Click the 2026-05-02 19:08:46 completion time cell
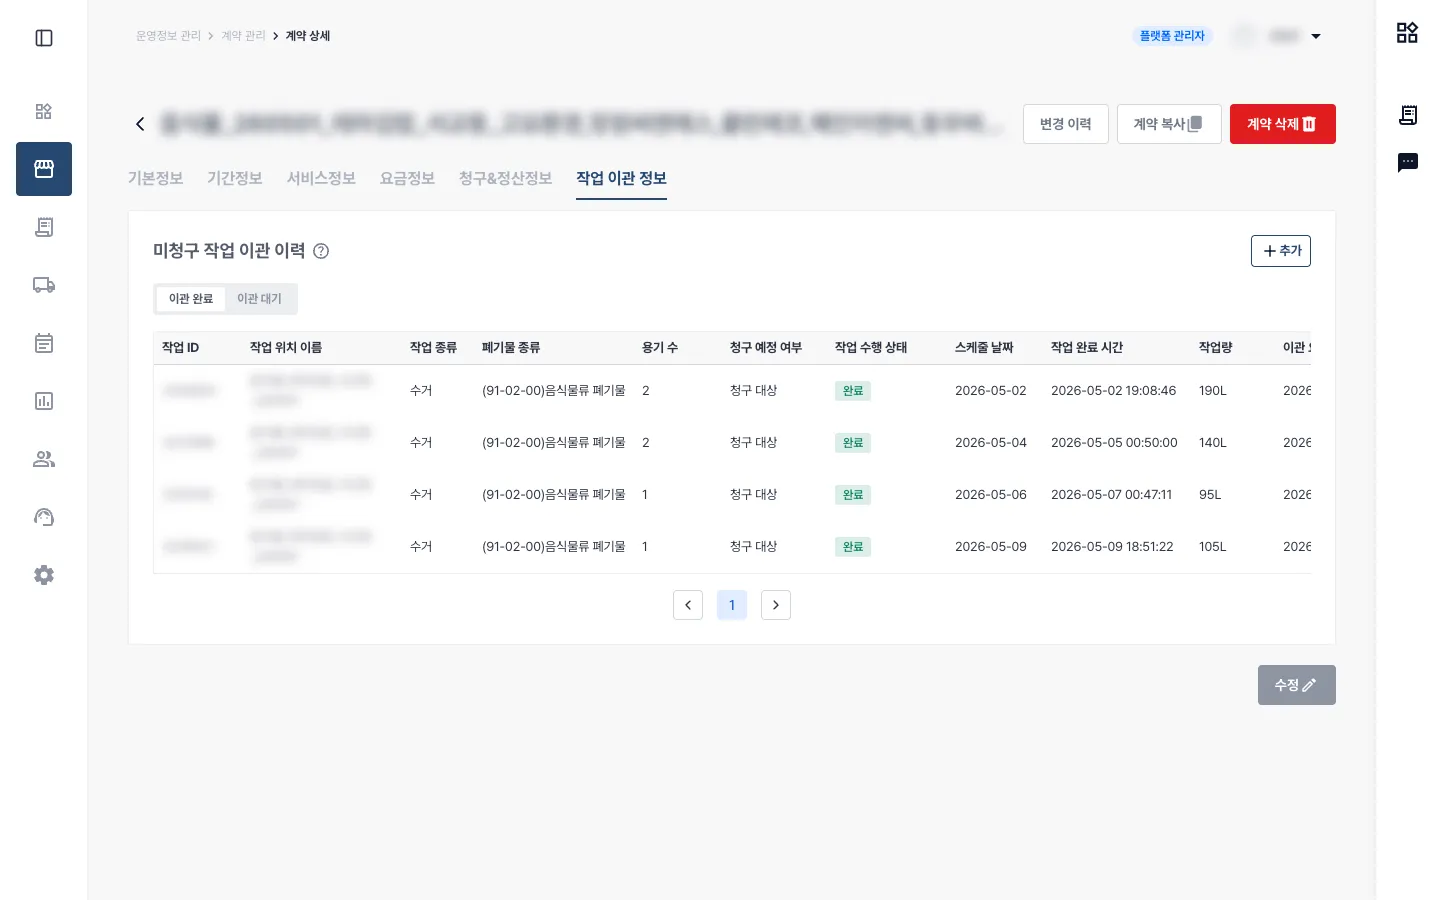This screenshot has width=1440, height=900. click(x=1114, y=391)
